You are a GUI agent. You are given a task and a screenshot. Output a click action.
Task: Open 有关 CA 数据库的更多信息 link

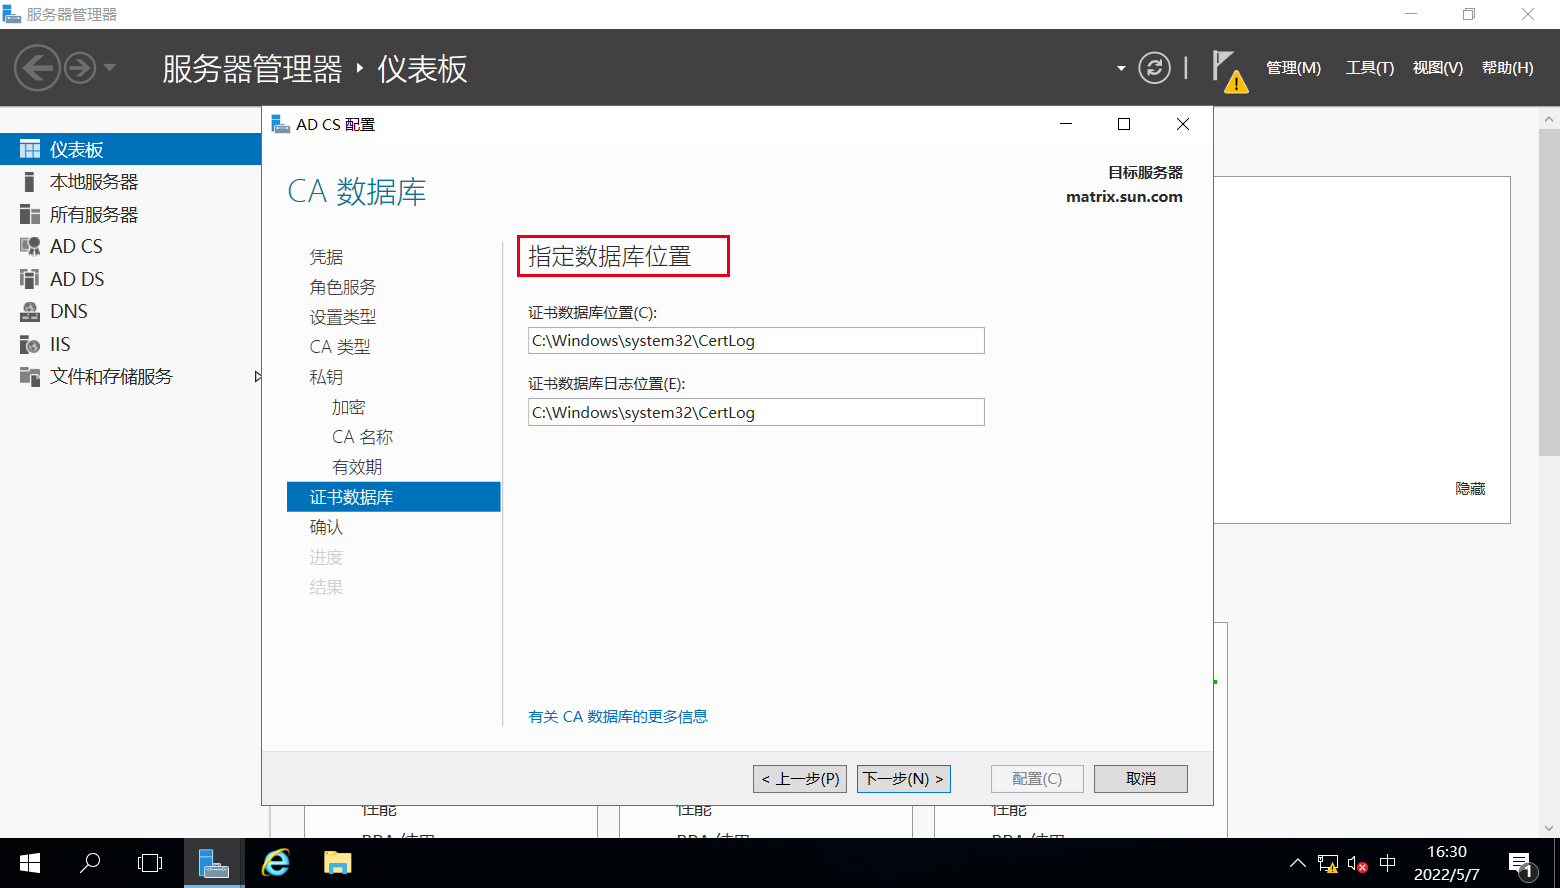click(618, 716)
